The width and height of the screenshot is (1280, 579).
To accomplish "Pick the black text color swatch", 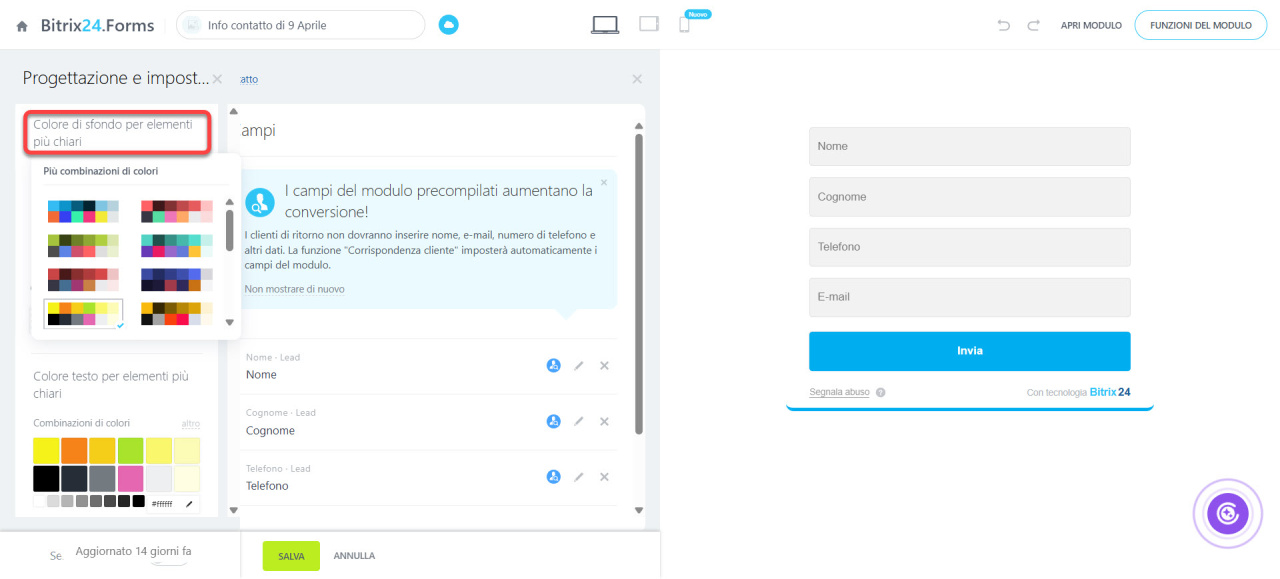I will (x=46, y=478).
